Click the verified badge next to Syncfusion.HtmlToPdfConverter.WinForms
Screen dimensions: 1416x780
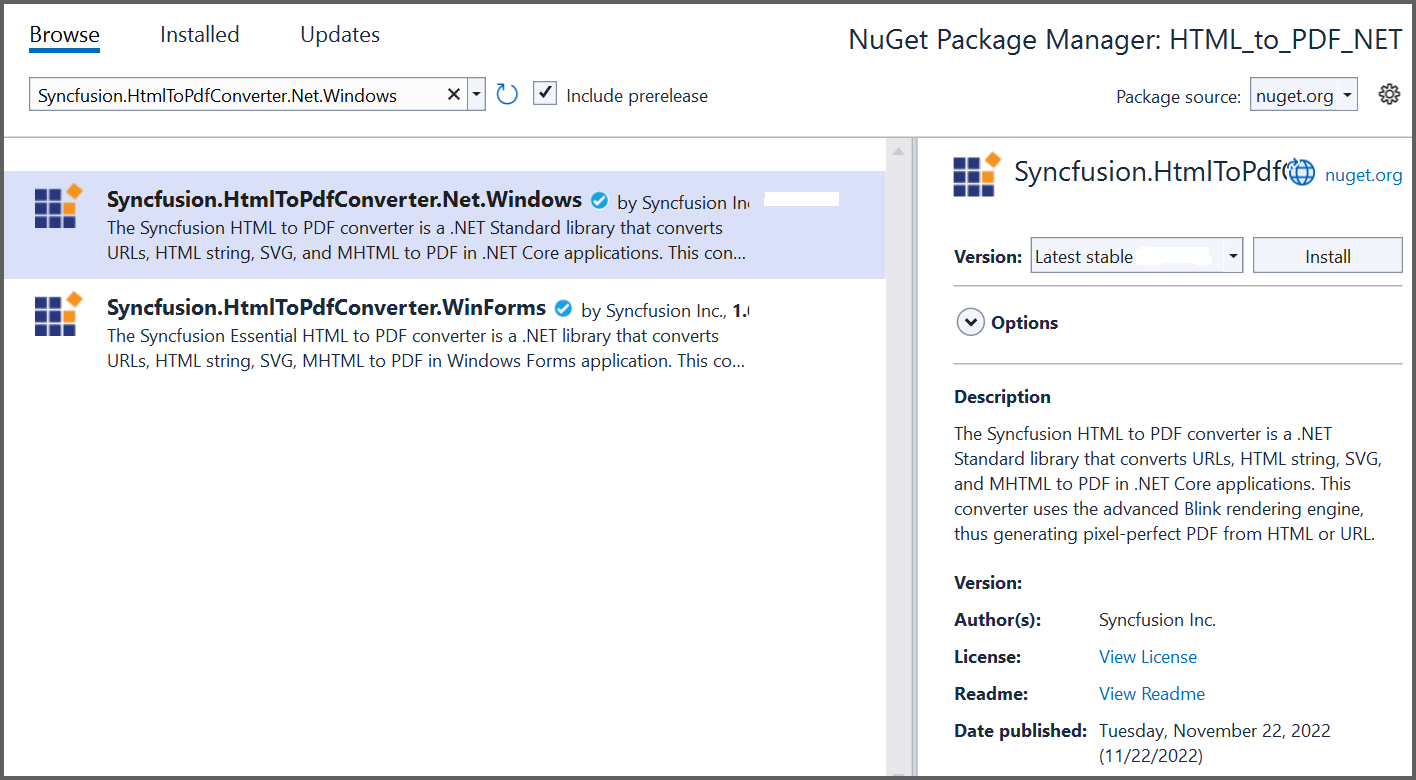[x=563, y=308]
